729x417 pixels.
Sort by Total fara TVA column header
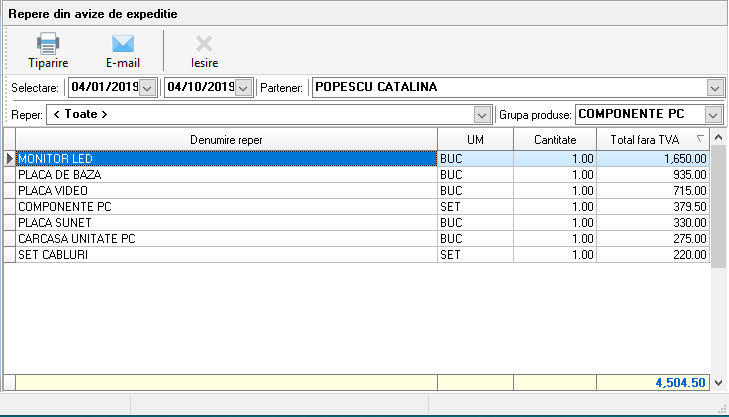pos(653,139)
